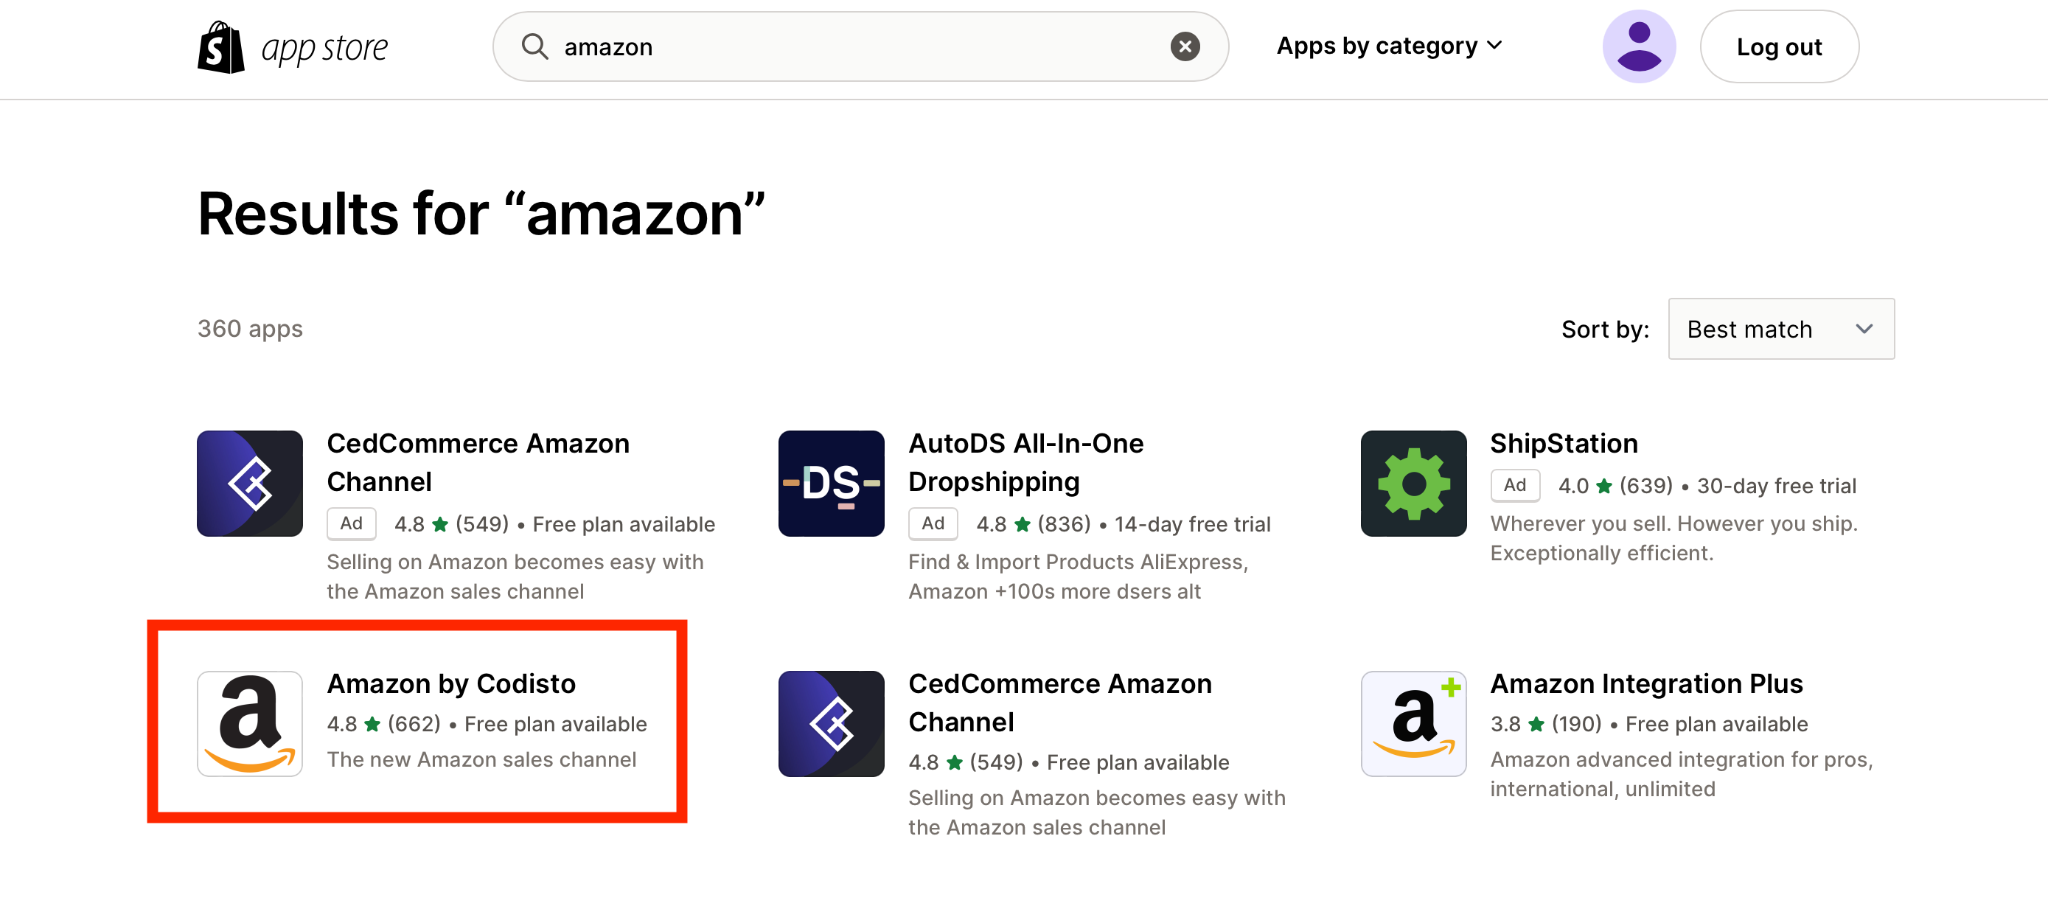Screen dimensions: 2048x898
Task: Click the search magnifier icon
Action: [x=535, y=46]
